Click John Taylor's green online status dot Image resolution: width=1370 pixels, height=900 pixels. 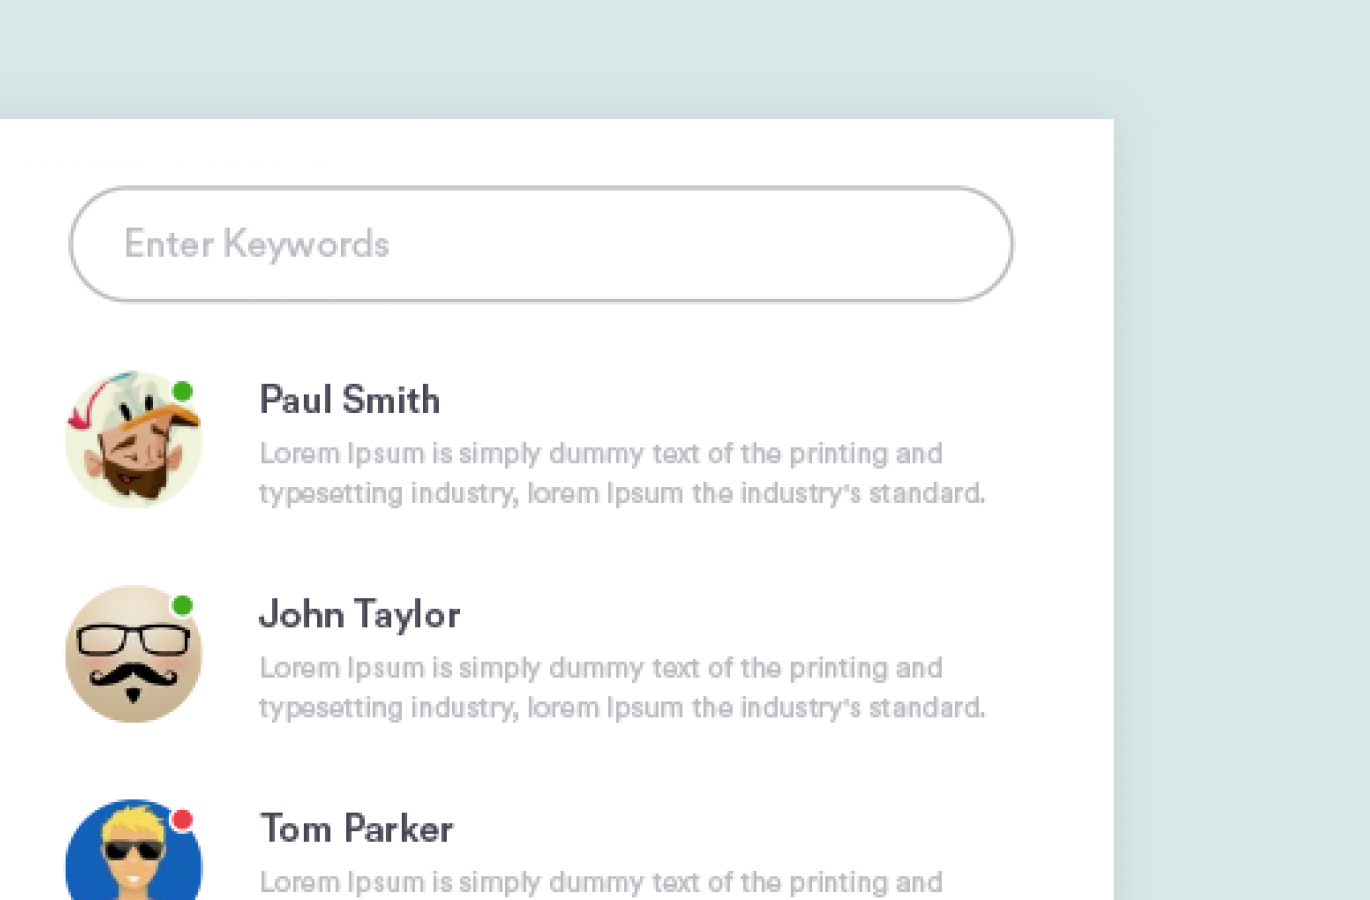(182, 605)
